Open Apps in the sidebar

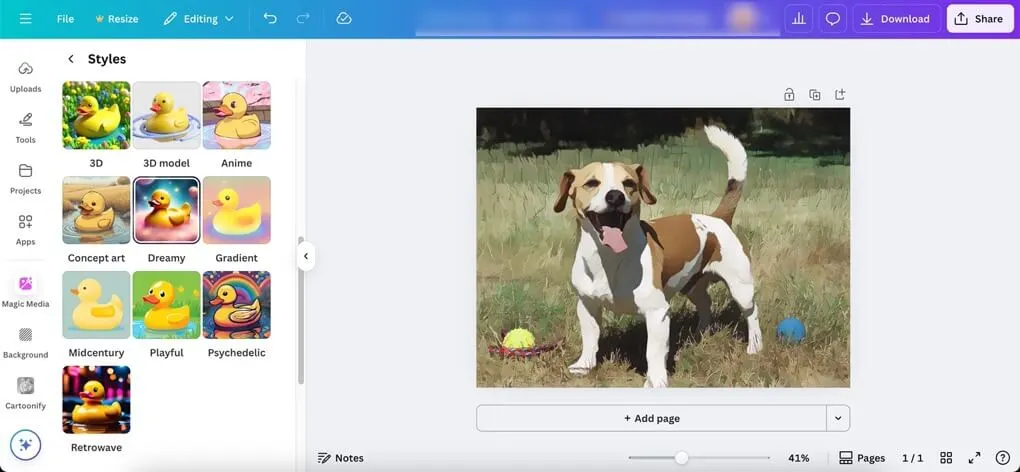point(25,230)
